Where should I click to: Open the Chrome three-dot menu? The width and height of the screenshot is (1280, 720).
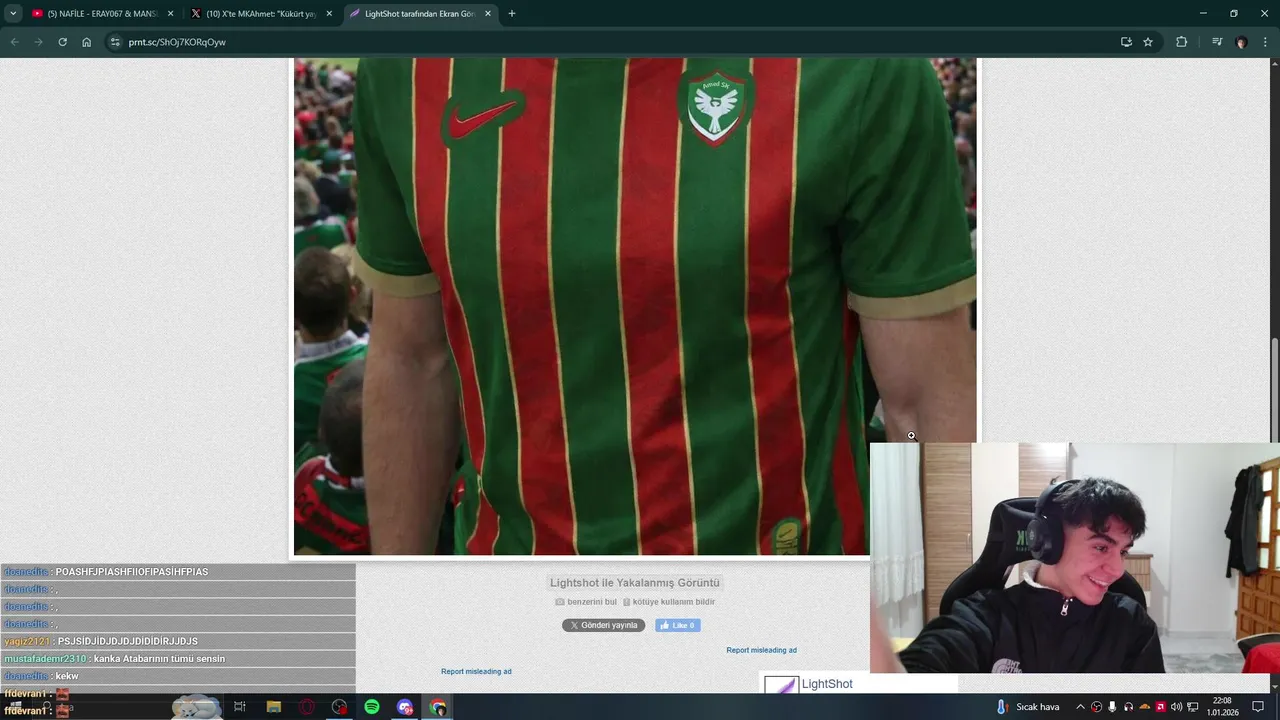pyautogui.click(x=1265, y=42)
